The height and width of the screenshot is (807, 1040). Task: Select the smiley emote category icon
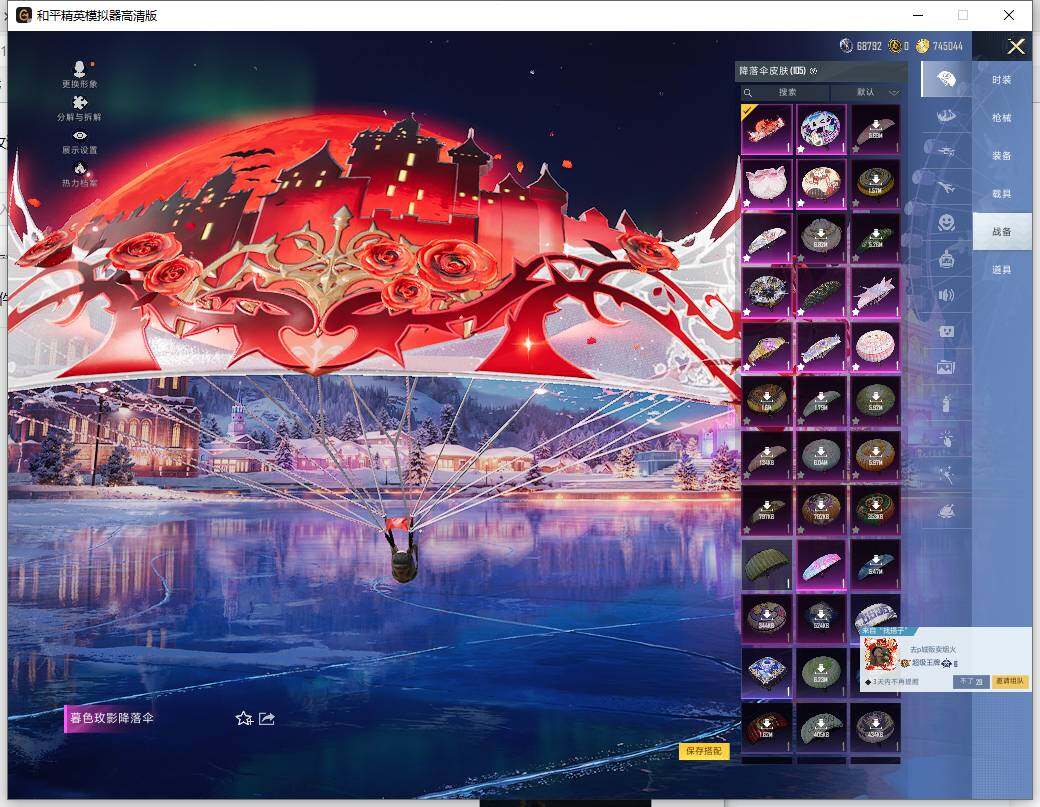[x=946, y=222]
